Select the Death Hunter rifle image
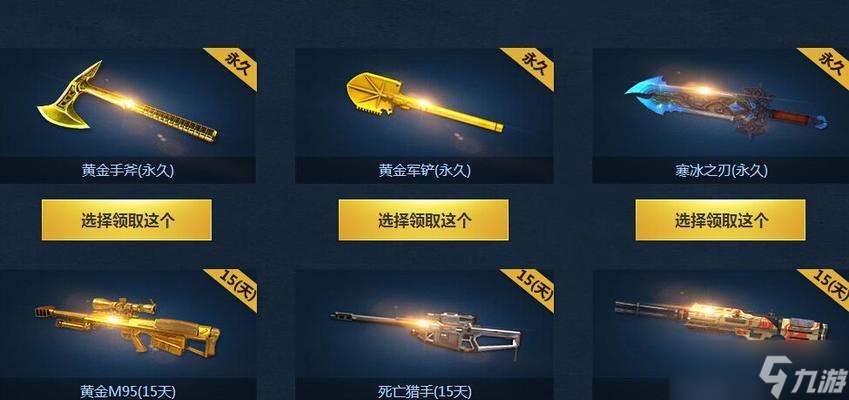Image resolution: width=849 pixels, height=400 pixels. pyautogui.click(x=426, y=331)
